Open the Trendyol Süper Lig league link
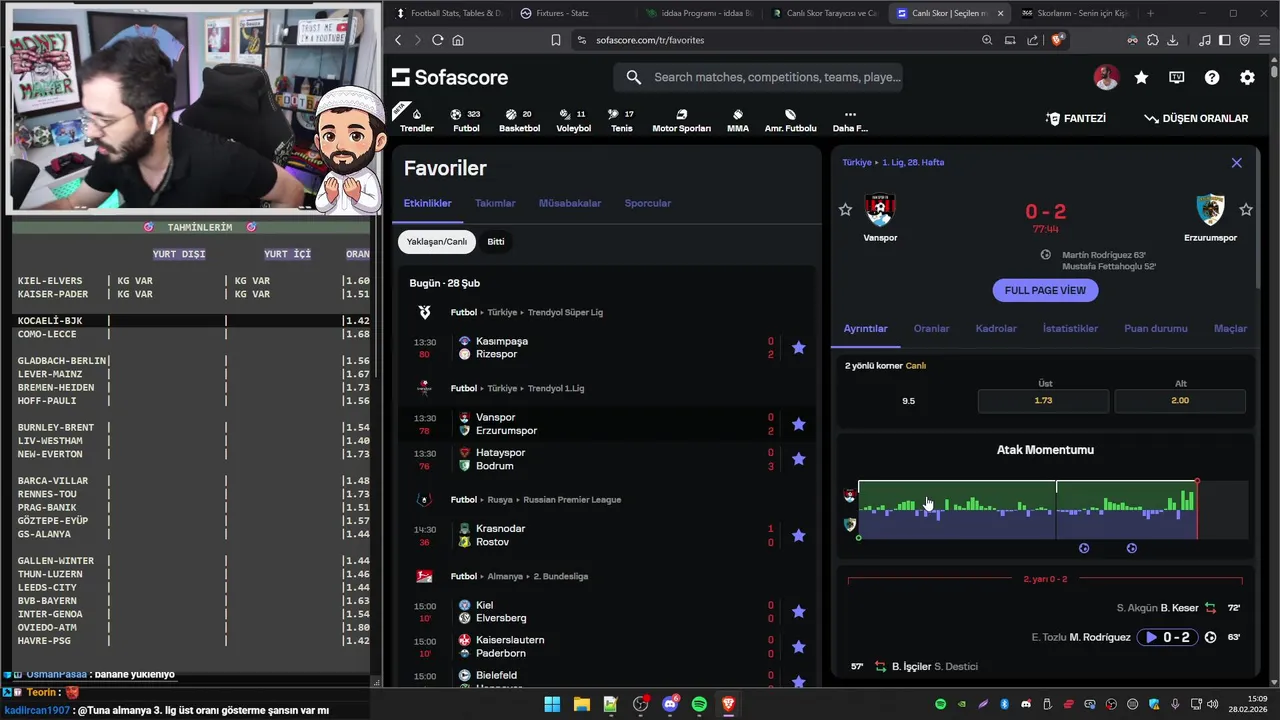Screen dimensions: 1280x720 565,312
